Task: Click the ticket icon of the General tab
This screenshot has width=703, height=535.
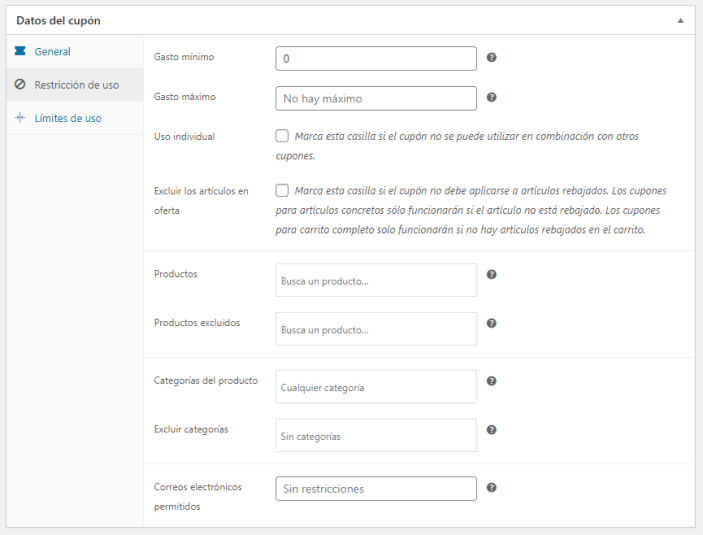Action: point(20,51)
